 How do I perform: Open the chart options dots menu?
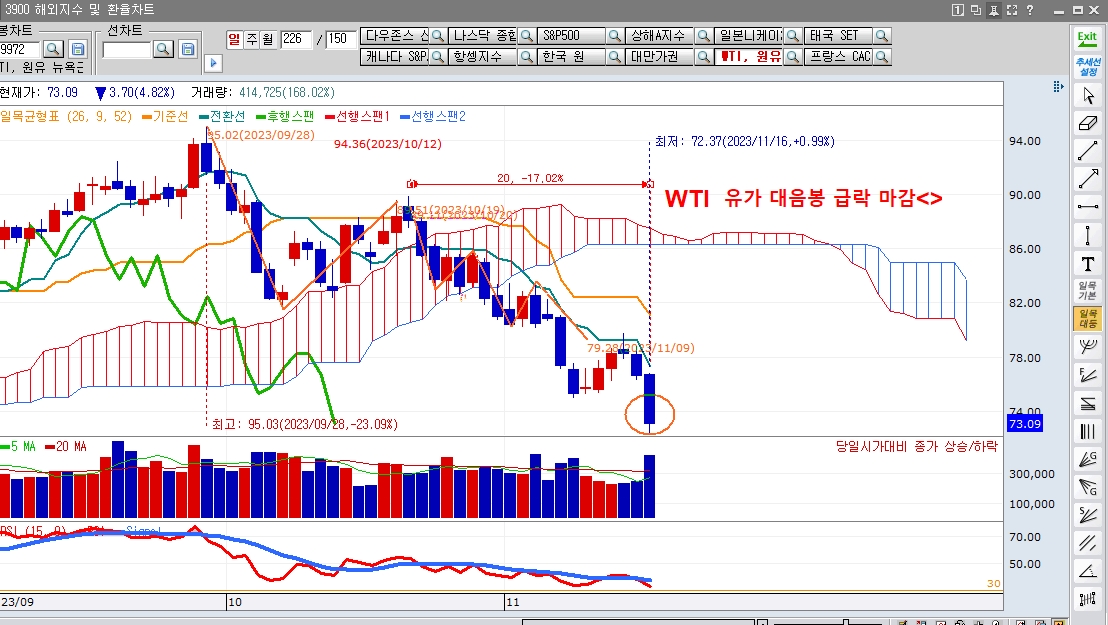point(1059,89)
